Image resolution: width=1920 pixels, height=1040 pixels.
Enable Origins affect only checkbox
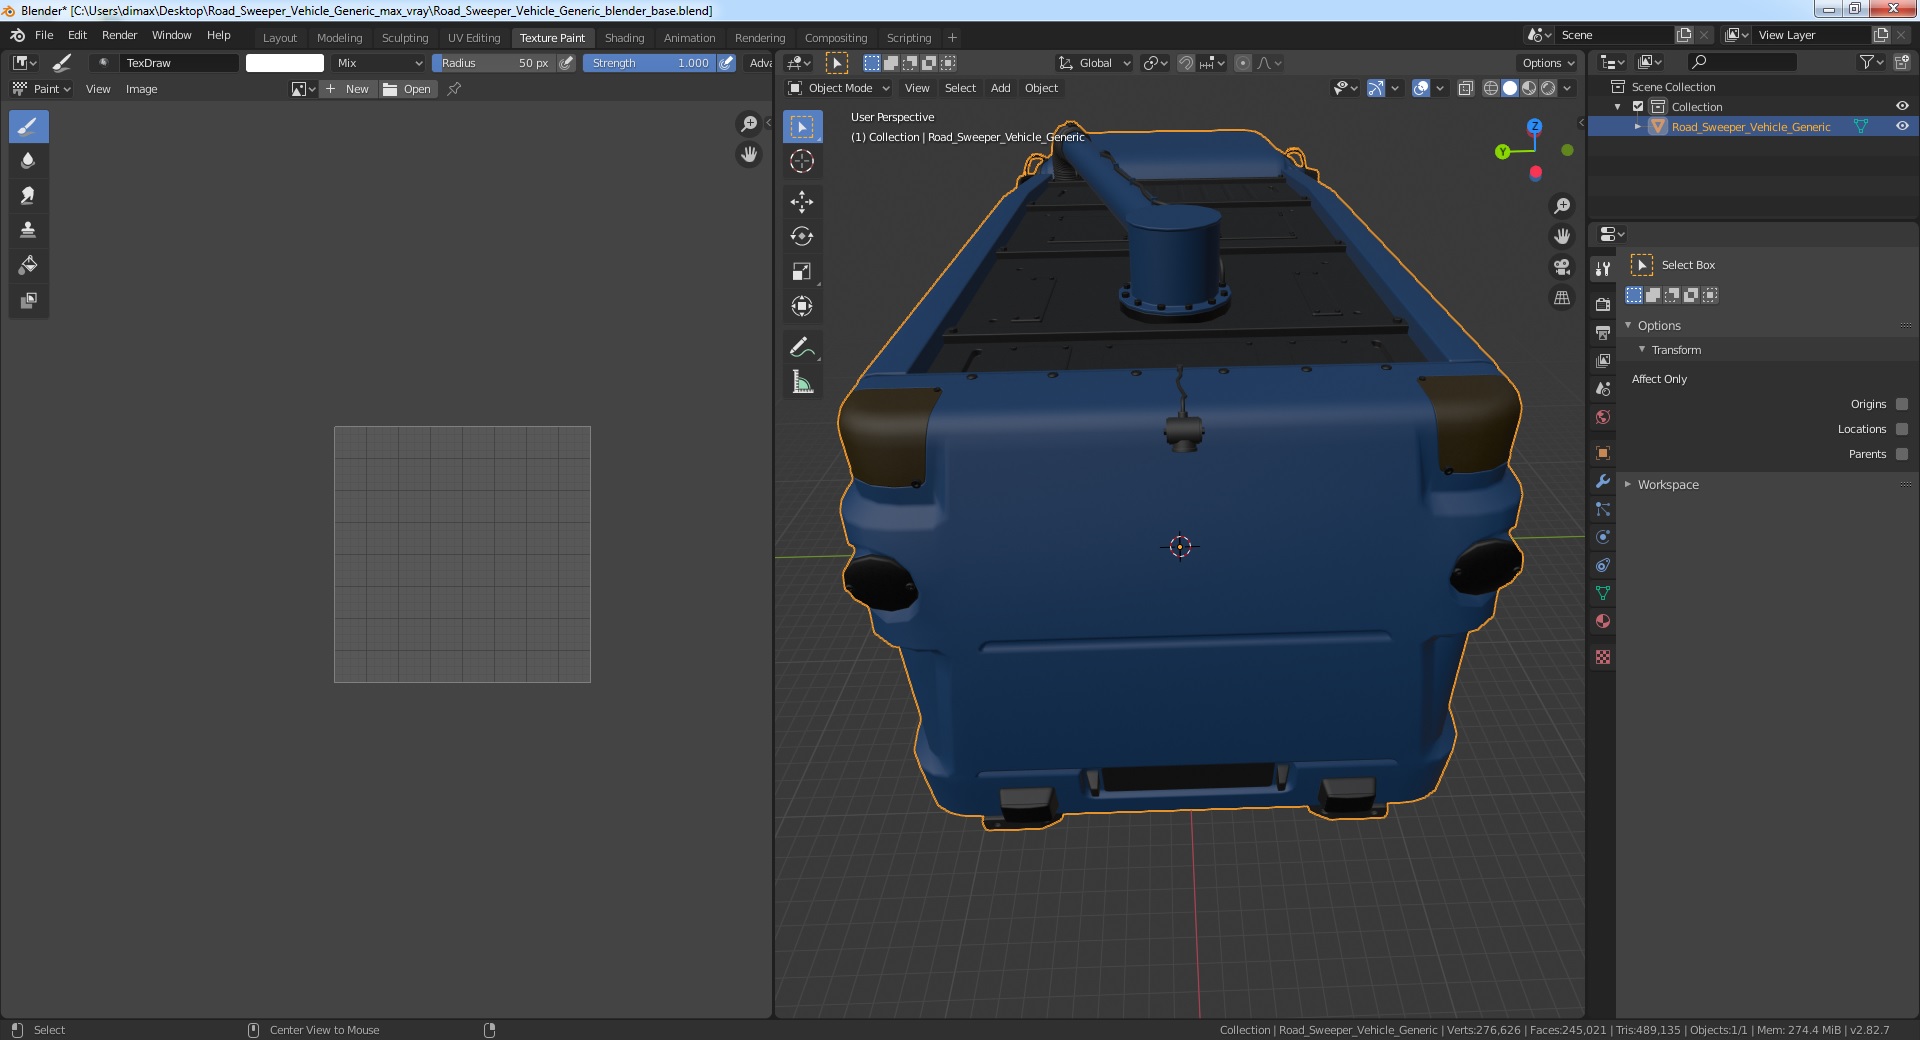(1902, 404)
